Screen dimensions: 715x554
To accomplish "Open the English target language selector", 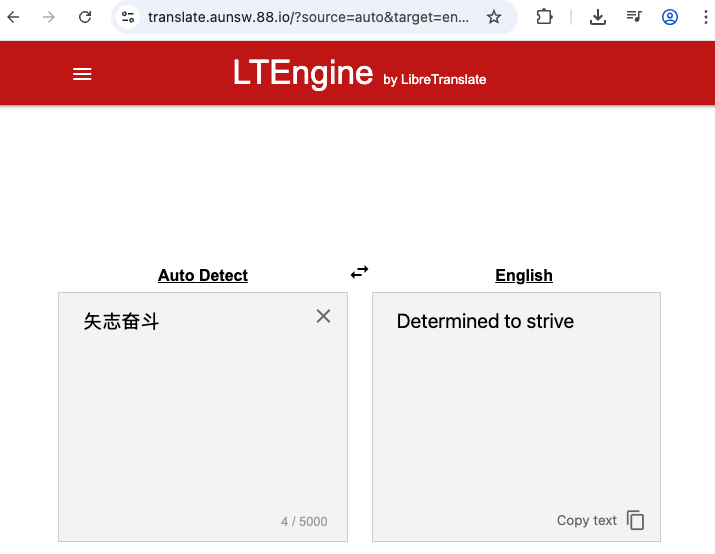I will pyautogui.click(x=524, y=276).
